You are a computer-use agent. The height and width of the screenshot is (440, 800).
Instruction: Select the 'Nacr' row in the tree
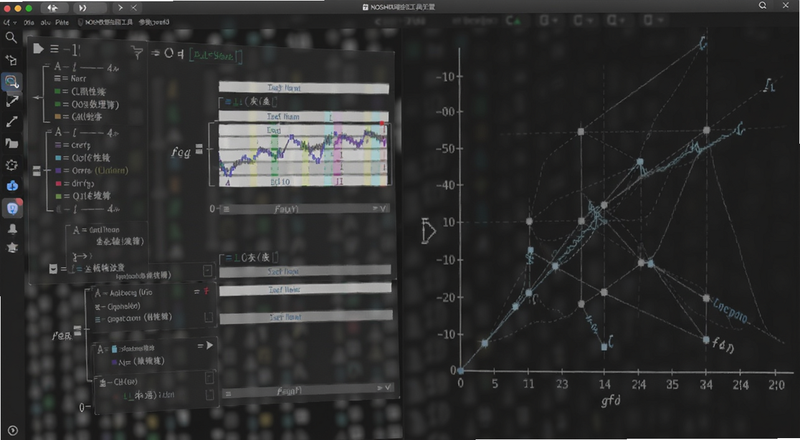[x=70, y=78]
